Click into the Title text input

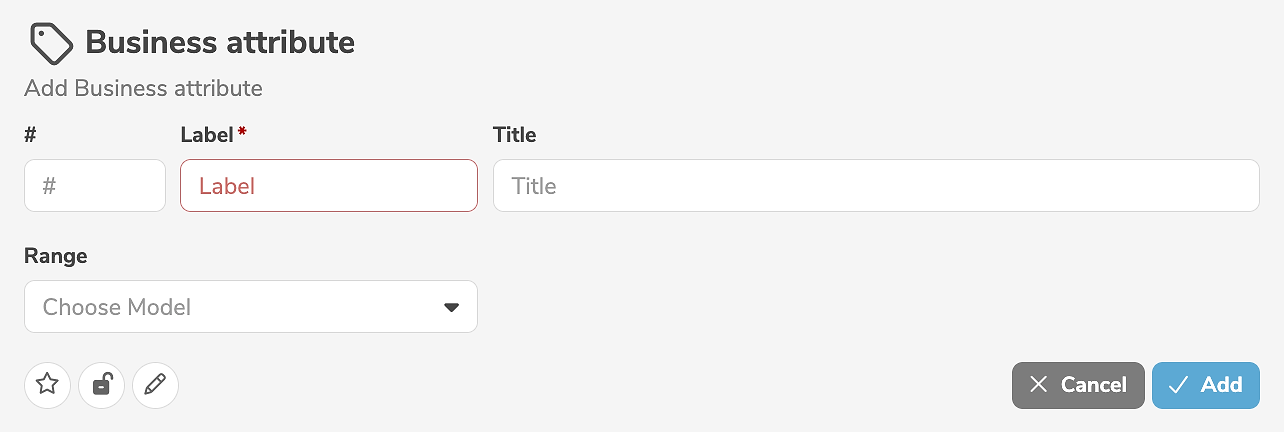(875, 186)
